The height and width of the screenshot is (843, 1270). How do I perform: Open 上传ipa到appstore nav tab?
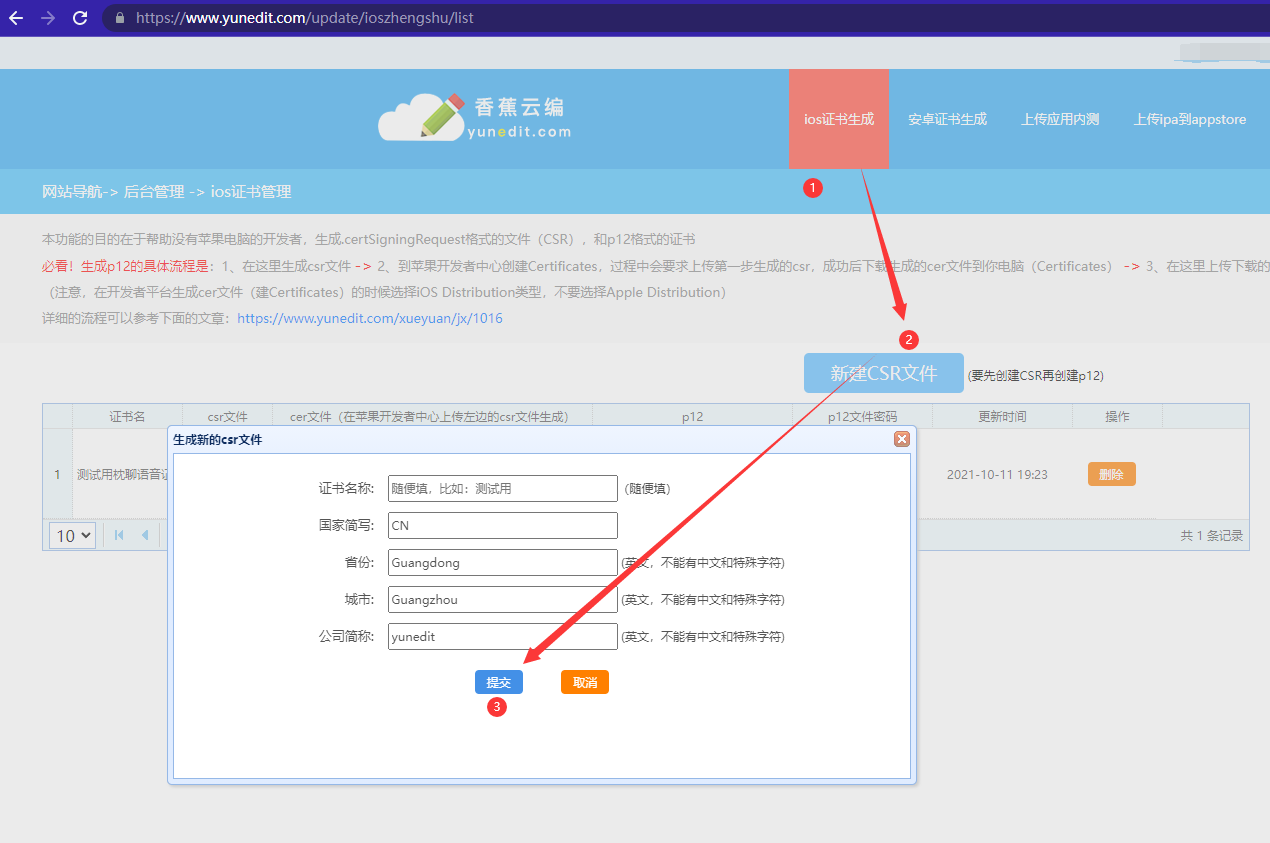click(x=1190, y=119)
